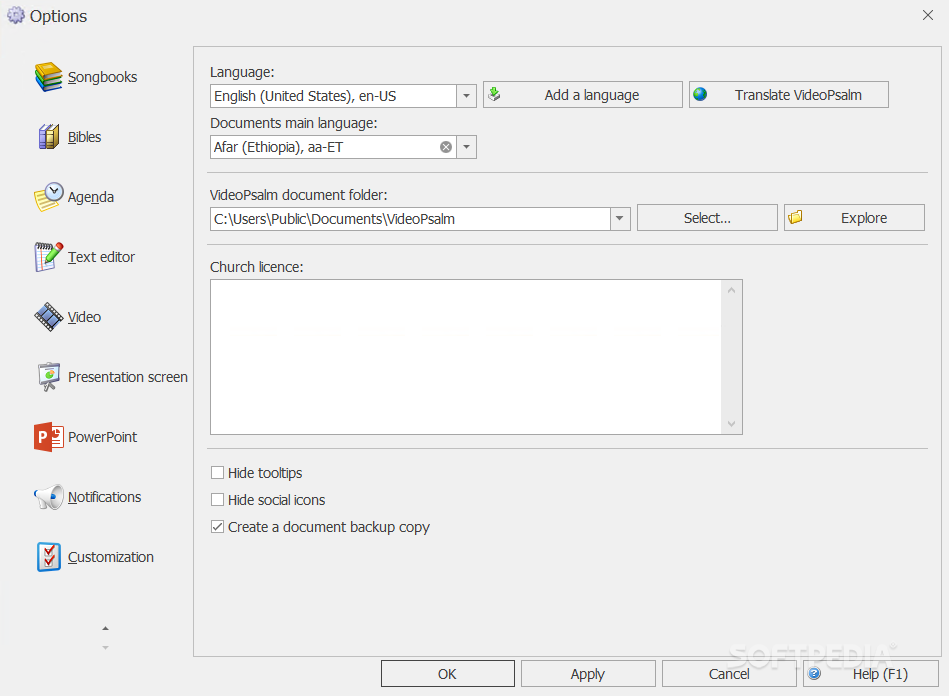Screen dimensions: 949x696
Task: Confirm settings with the OK button
Action: 448,674
